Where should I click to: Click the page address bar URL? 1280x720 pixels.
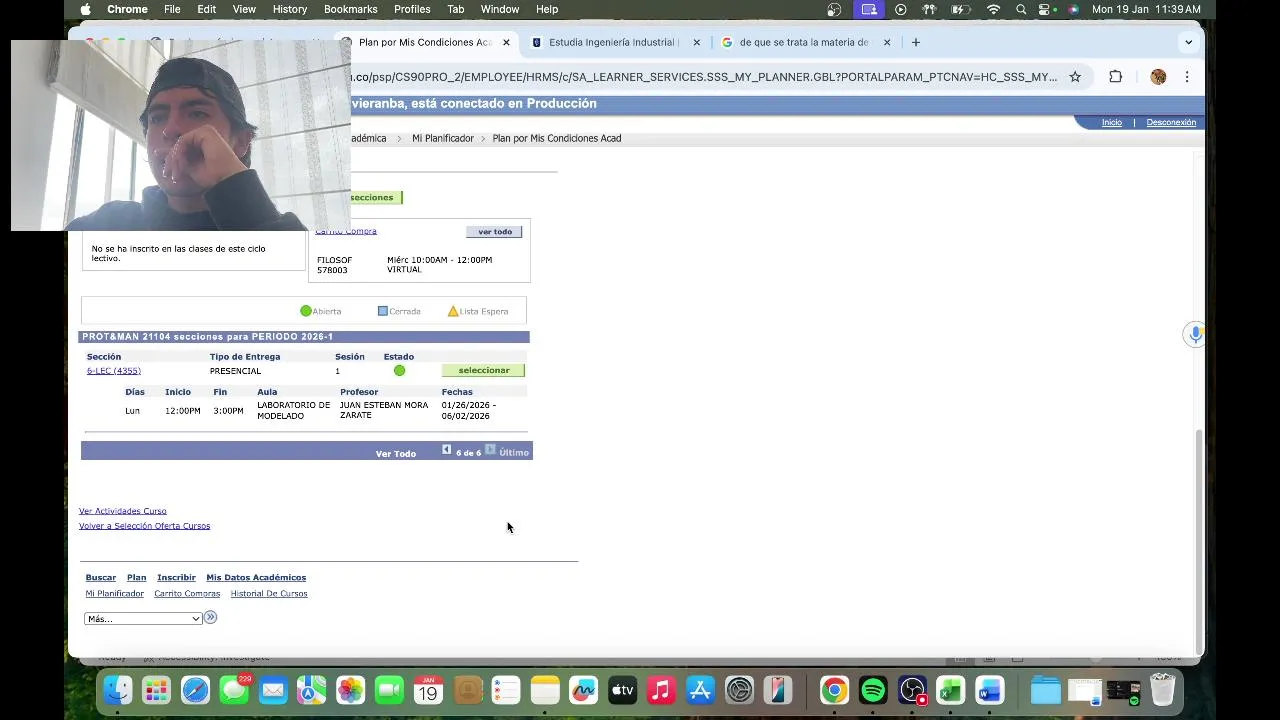point(703,77)
